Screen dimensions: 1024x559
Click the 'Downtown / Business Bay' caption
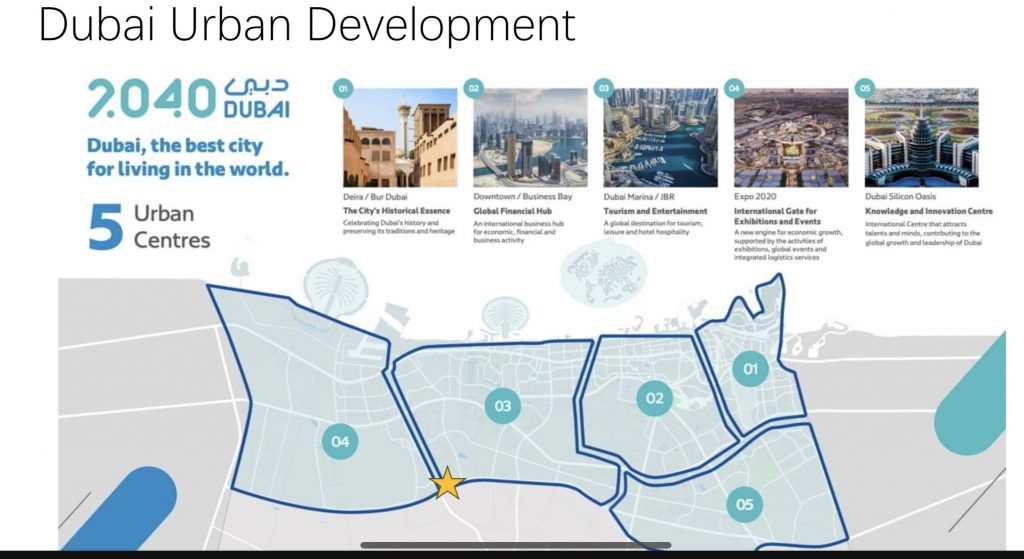tap(522, 197)
